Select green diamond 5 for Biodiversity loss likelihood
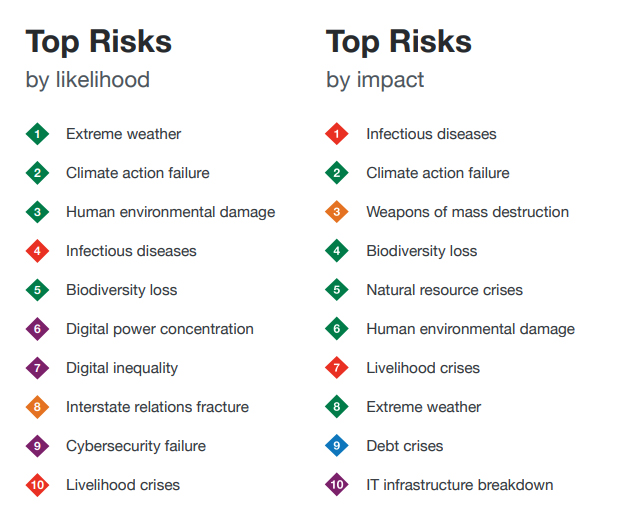622x531 pixels. tap(37, 290)
